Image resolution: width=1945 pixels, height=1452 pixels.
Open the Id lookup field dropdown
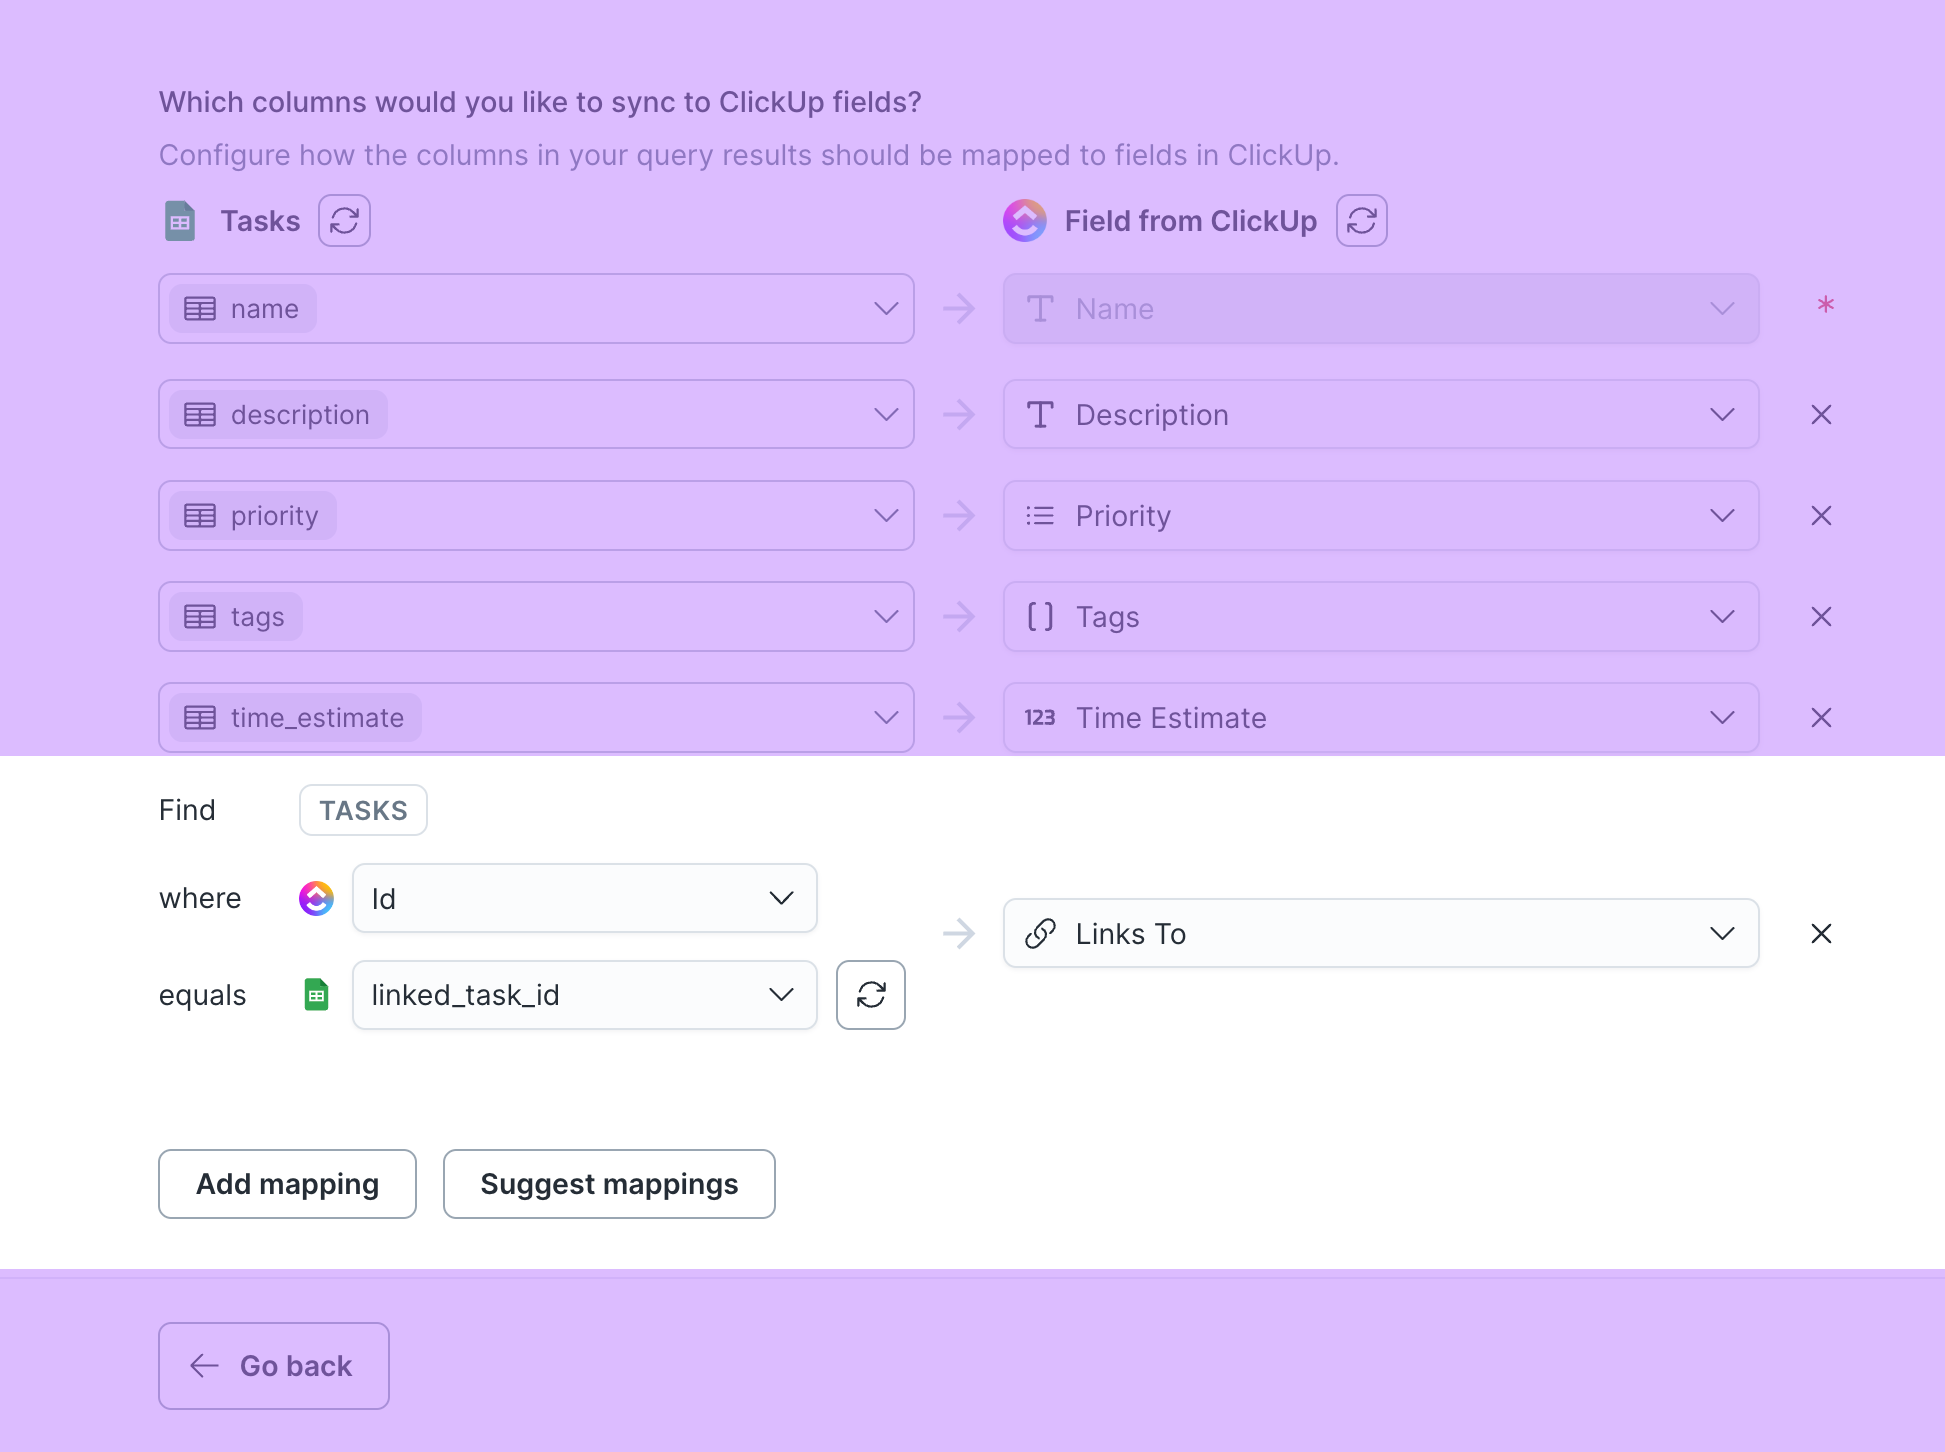pyautogui.click(x=585, y=899)
